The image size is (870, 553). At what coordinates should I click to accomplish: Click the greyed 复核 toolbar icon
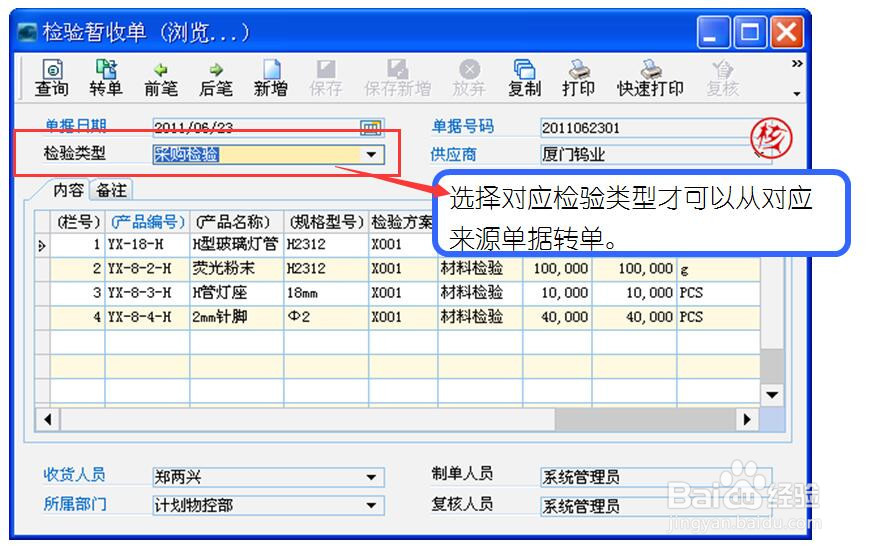[722, 78]
